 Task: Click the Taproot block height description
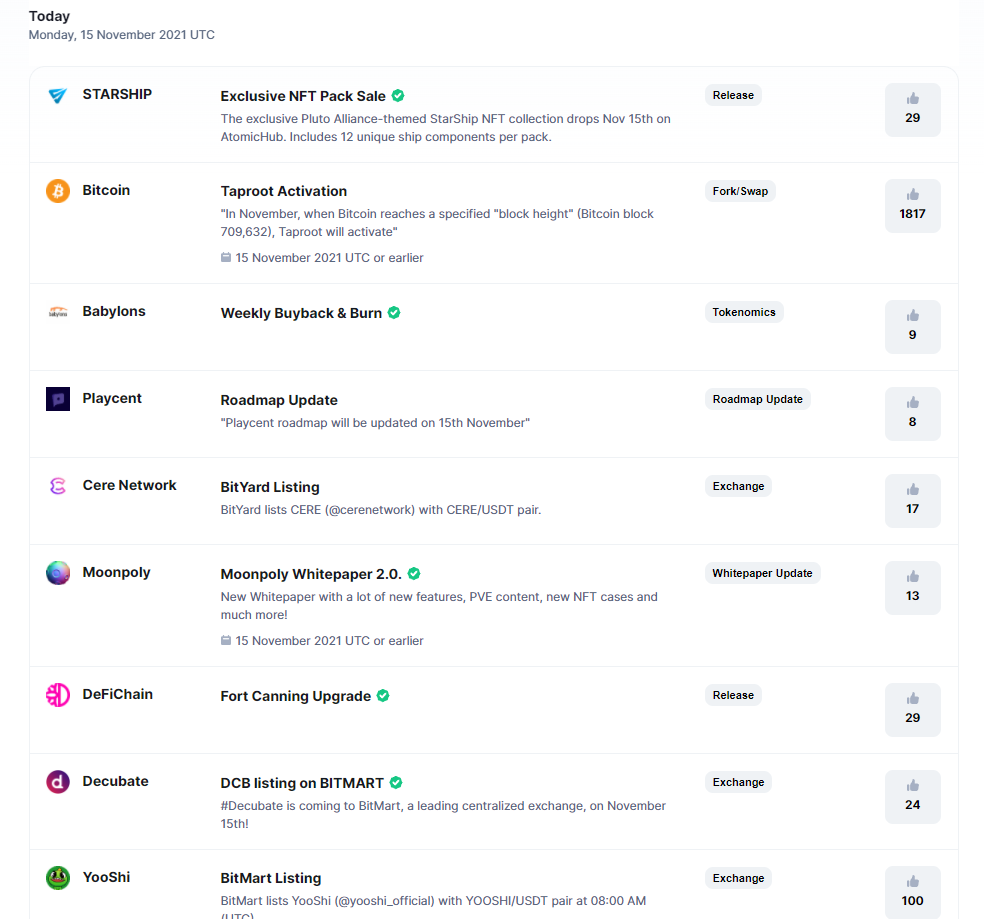click(437, 223)
